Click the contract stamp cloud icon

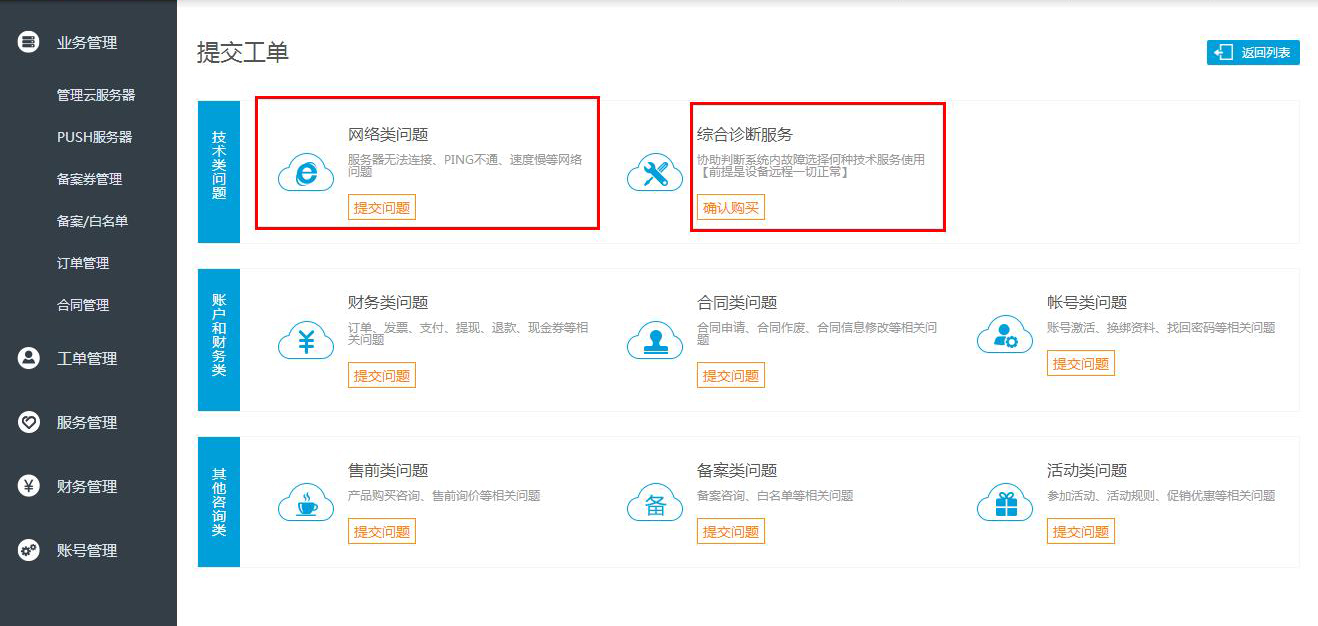[655, 342]
